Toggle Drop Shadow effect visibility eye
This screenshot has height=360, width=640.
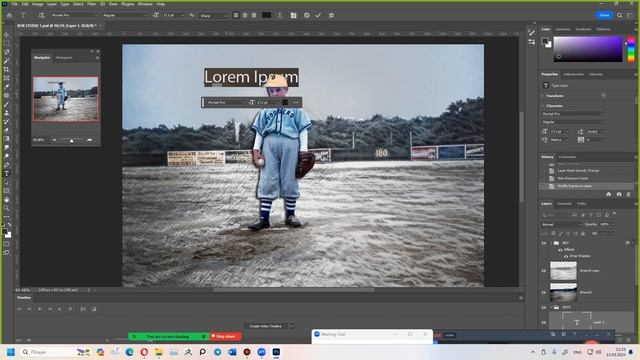coord(566,256)
